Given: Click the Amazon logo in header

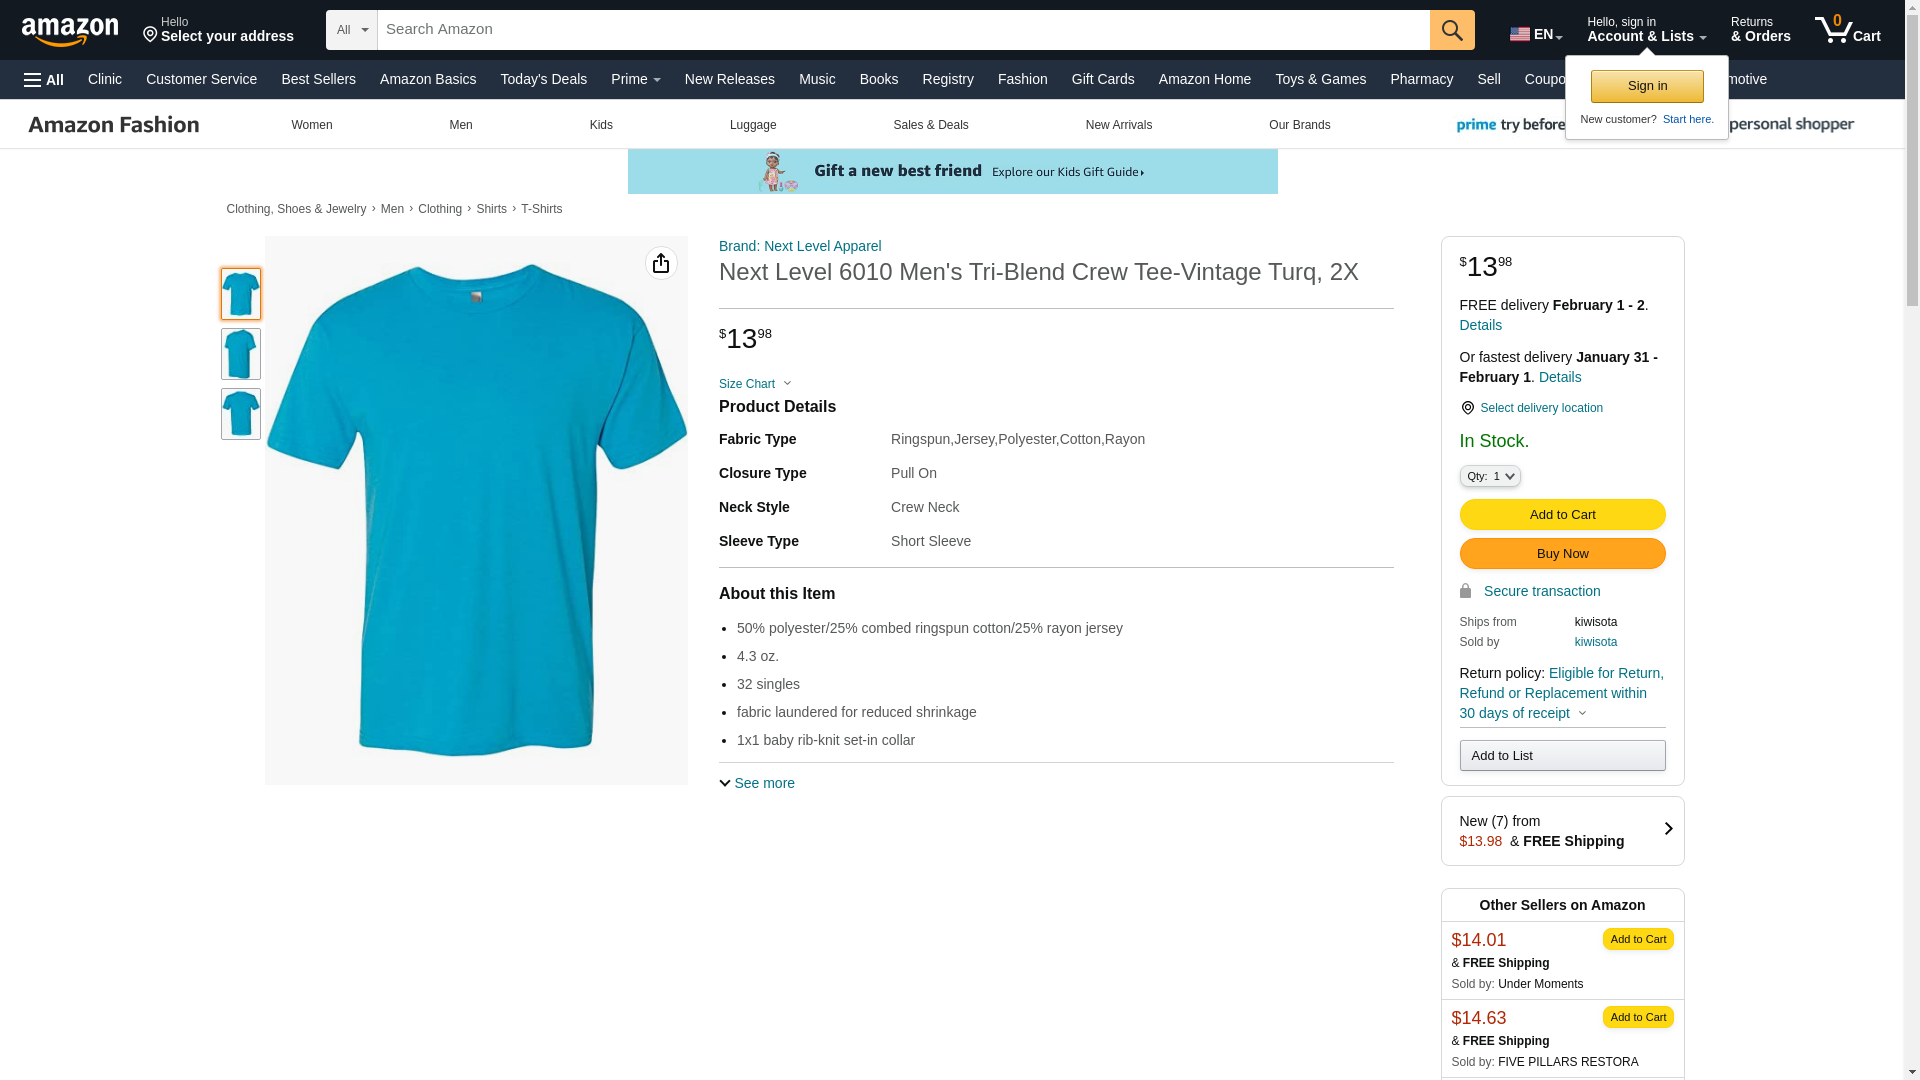Looking at the screenshot, I should coord(70,31).
